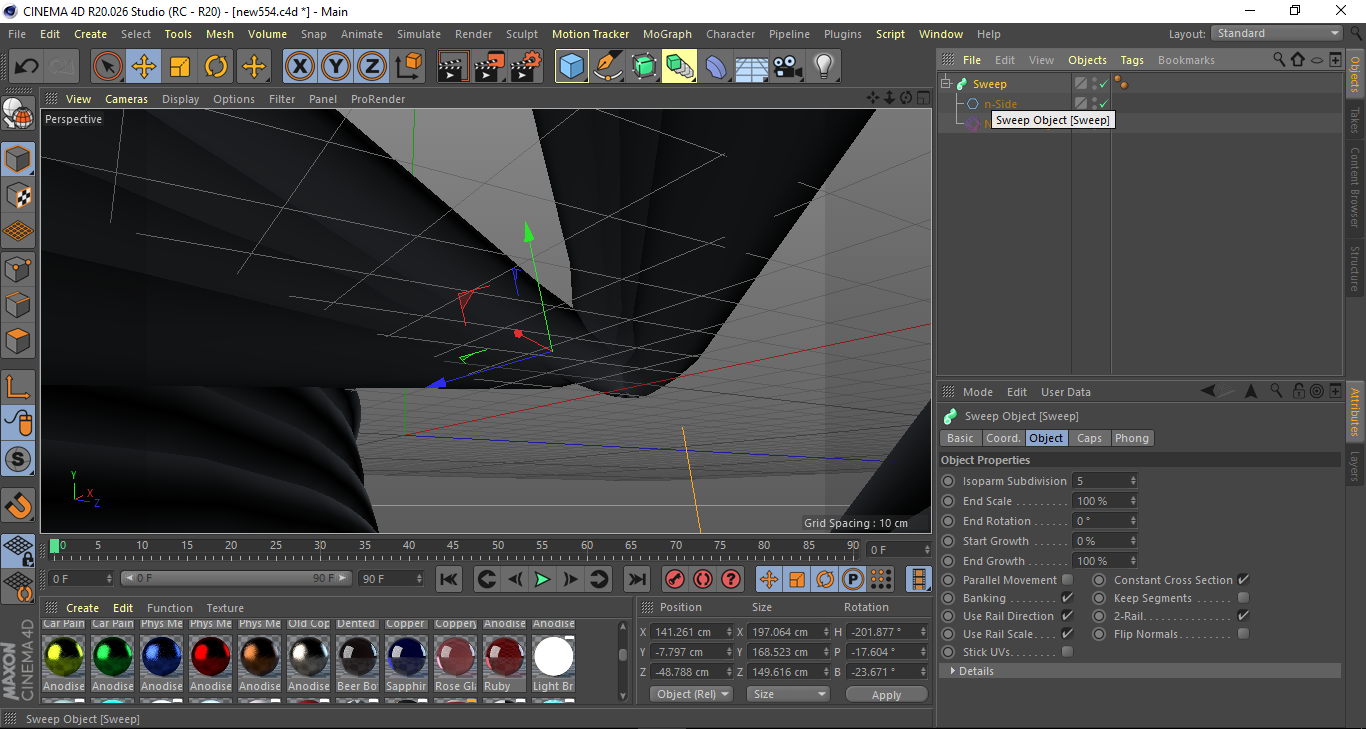This screenshot has width=1366, height=729.
Task: Open the Spline Pen tool
Action: coord(608,67)
